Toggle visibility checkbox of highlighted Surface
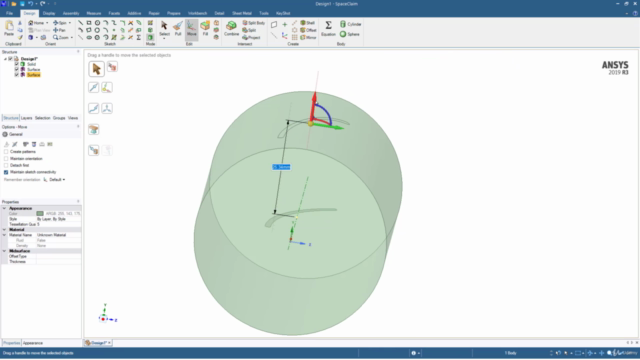This screenshot has height=360, width=640. (17, 75)
